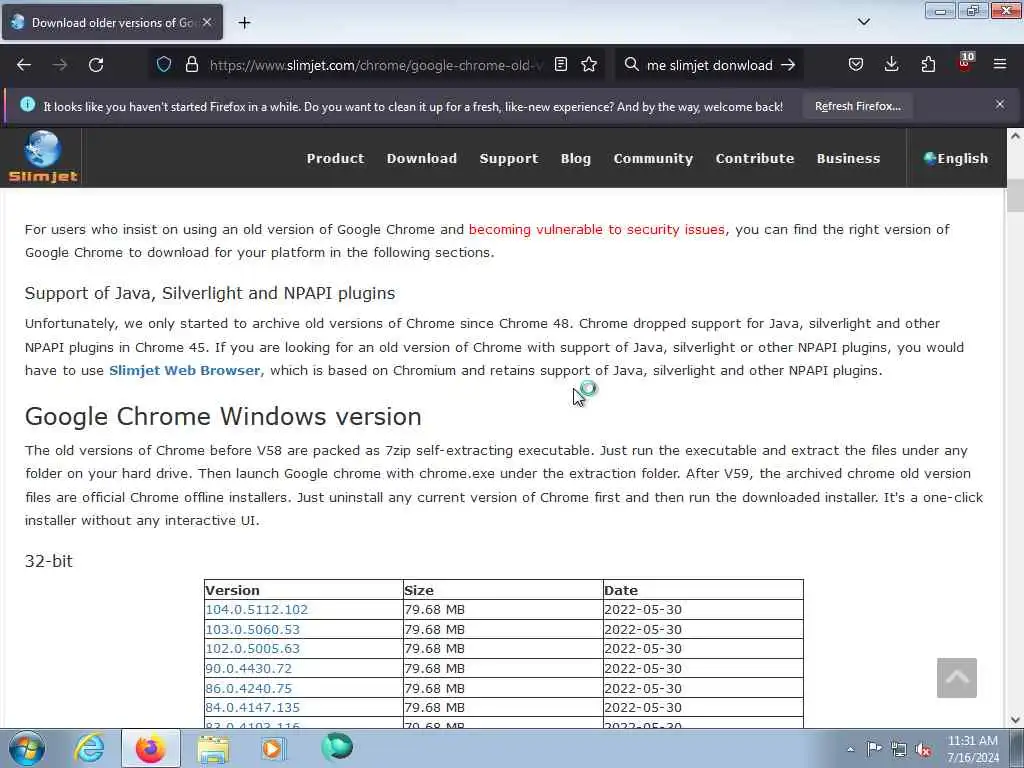
Task: Click the Slimjet logo
Action: [x=42, y=157]
